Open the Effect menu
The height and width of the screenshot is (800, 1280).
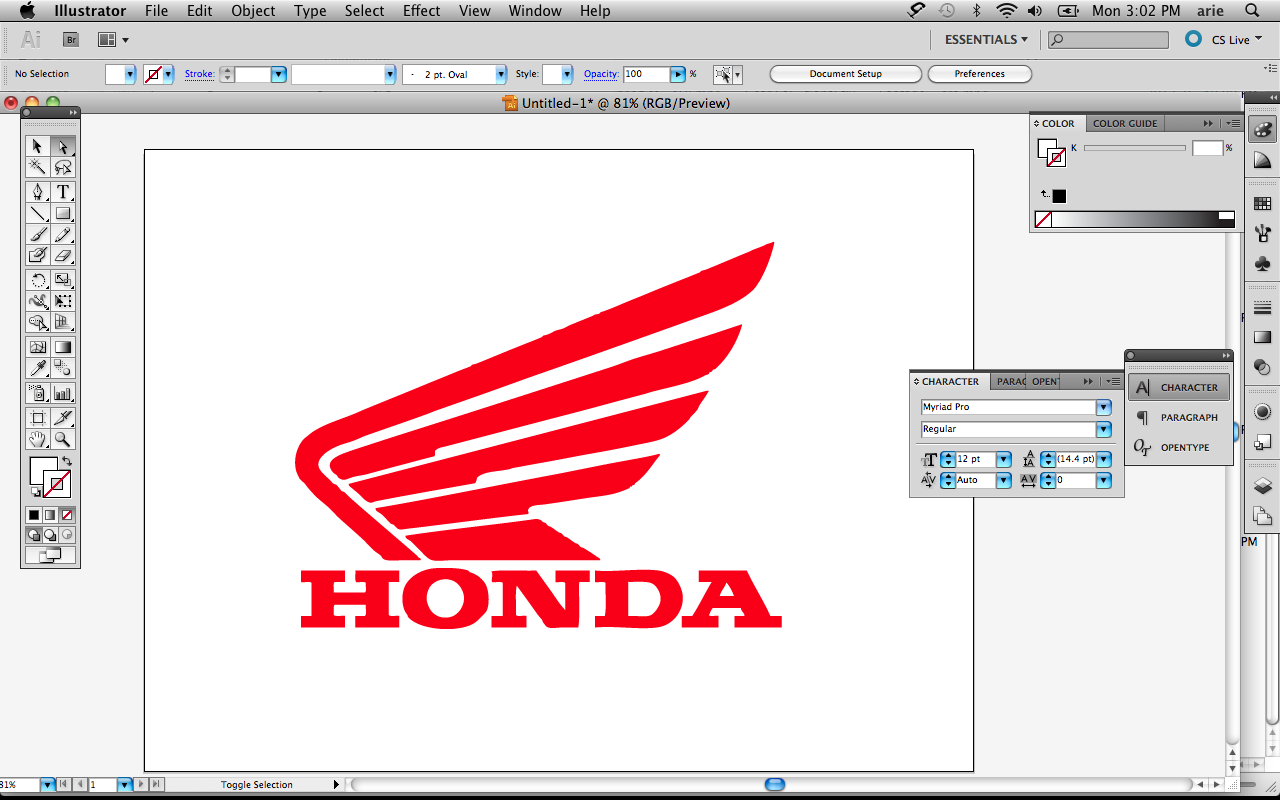tap(421, 11)
